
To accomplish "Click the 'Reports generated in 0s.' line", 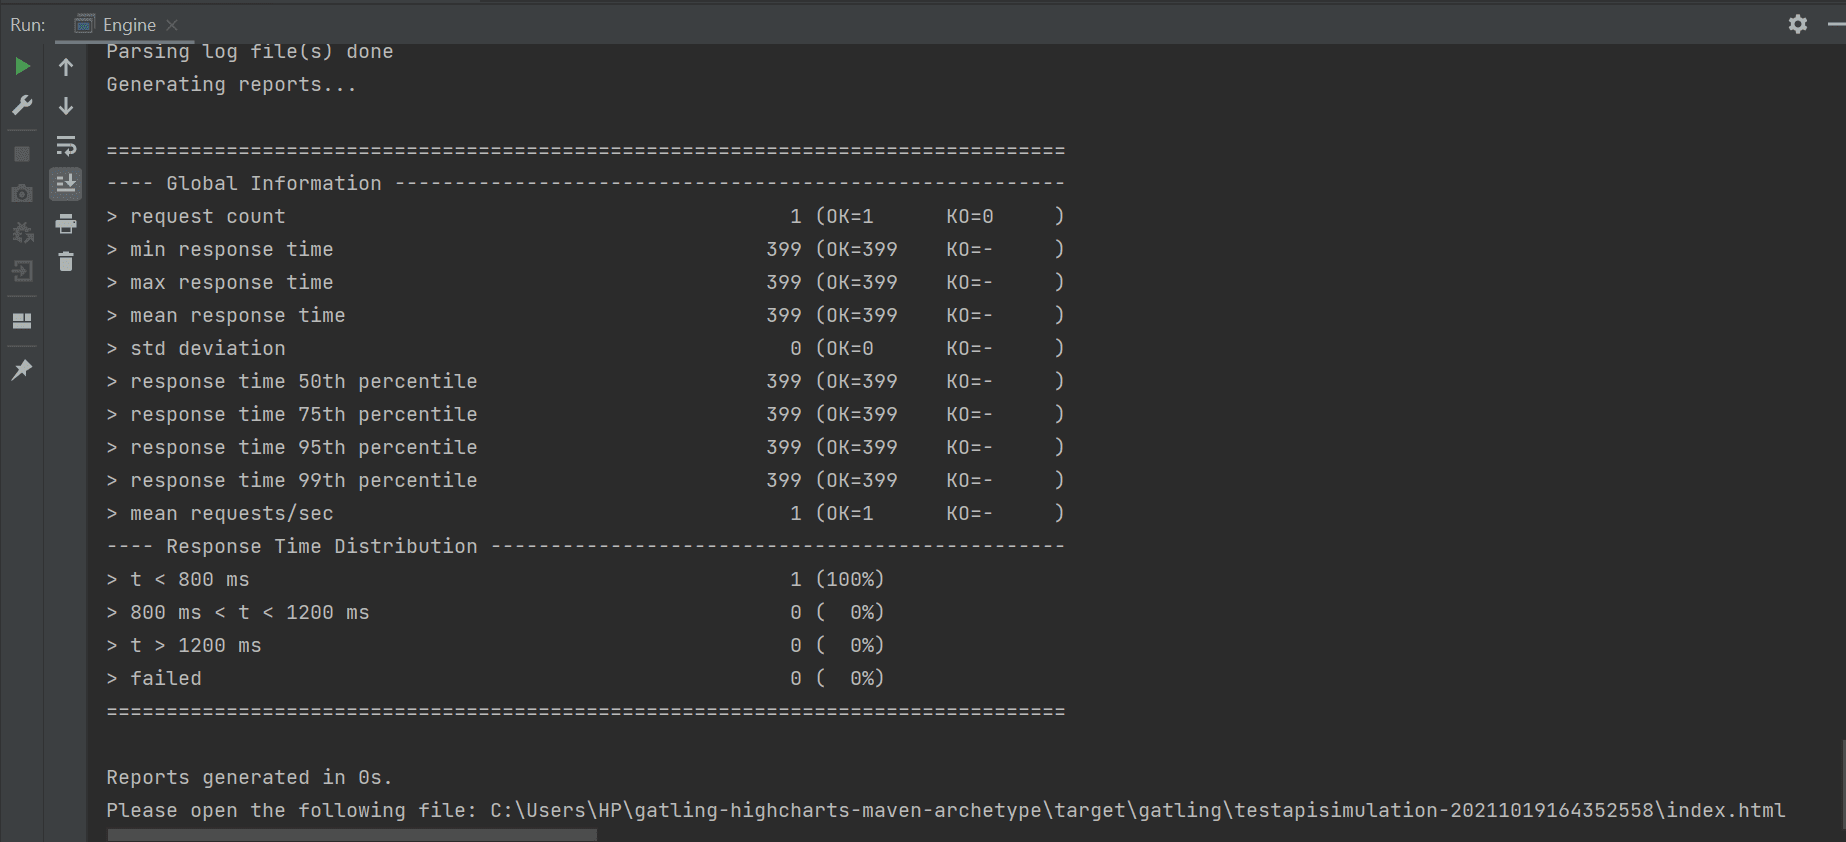I will coord(249,777).
